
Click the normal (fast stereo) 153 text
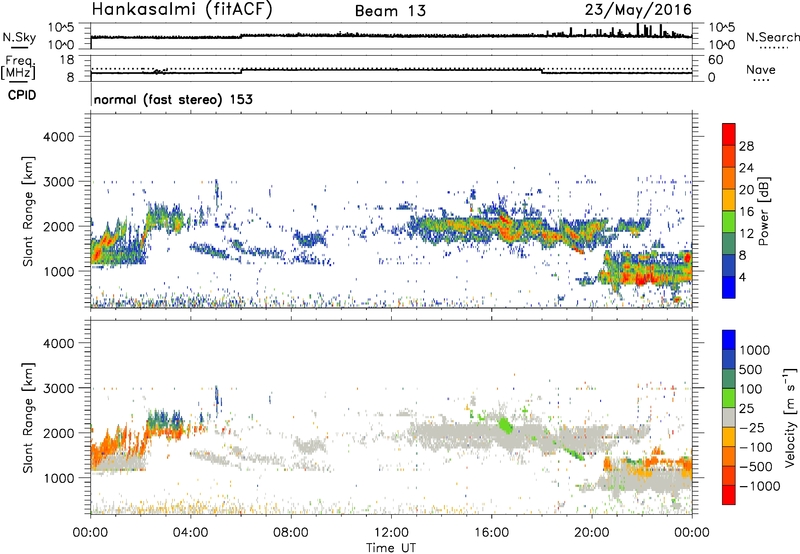173,99
